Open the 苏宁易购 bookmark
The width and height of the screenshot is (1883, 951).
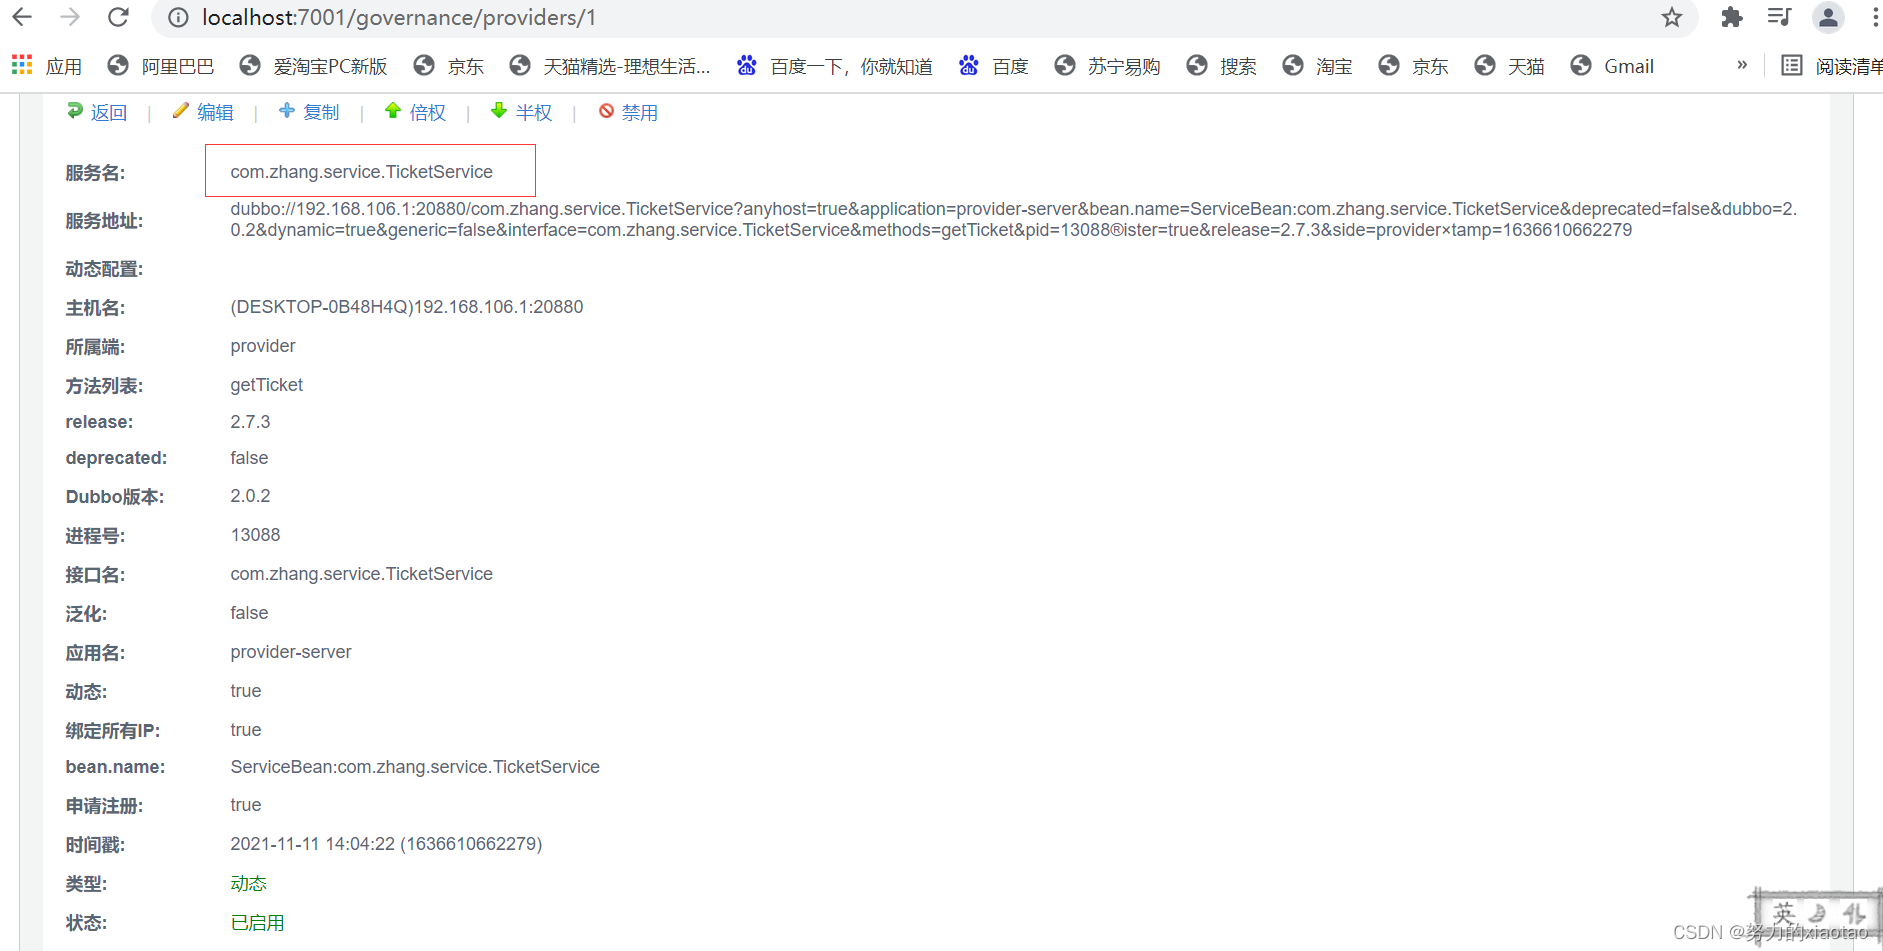[x=1107, y=66]
